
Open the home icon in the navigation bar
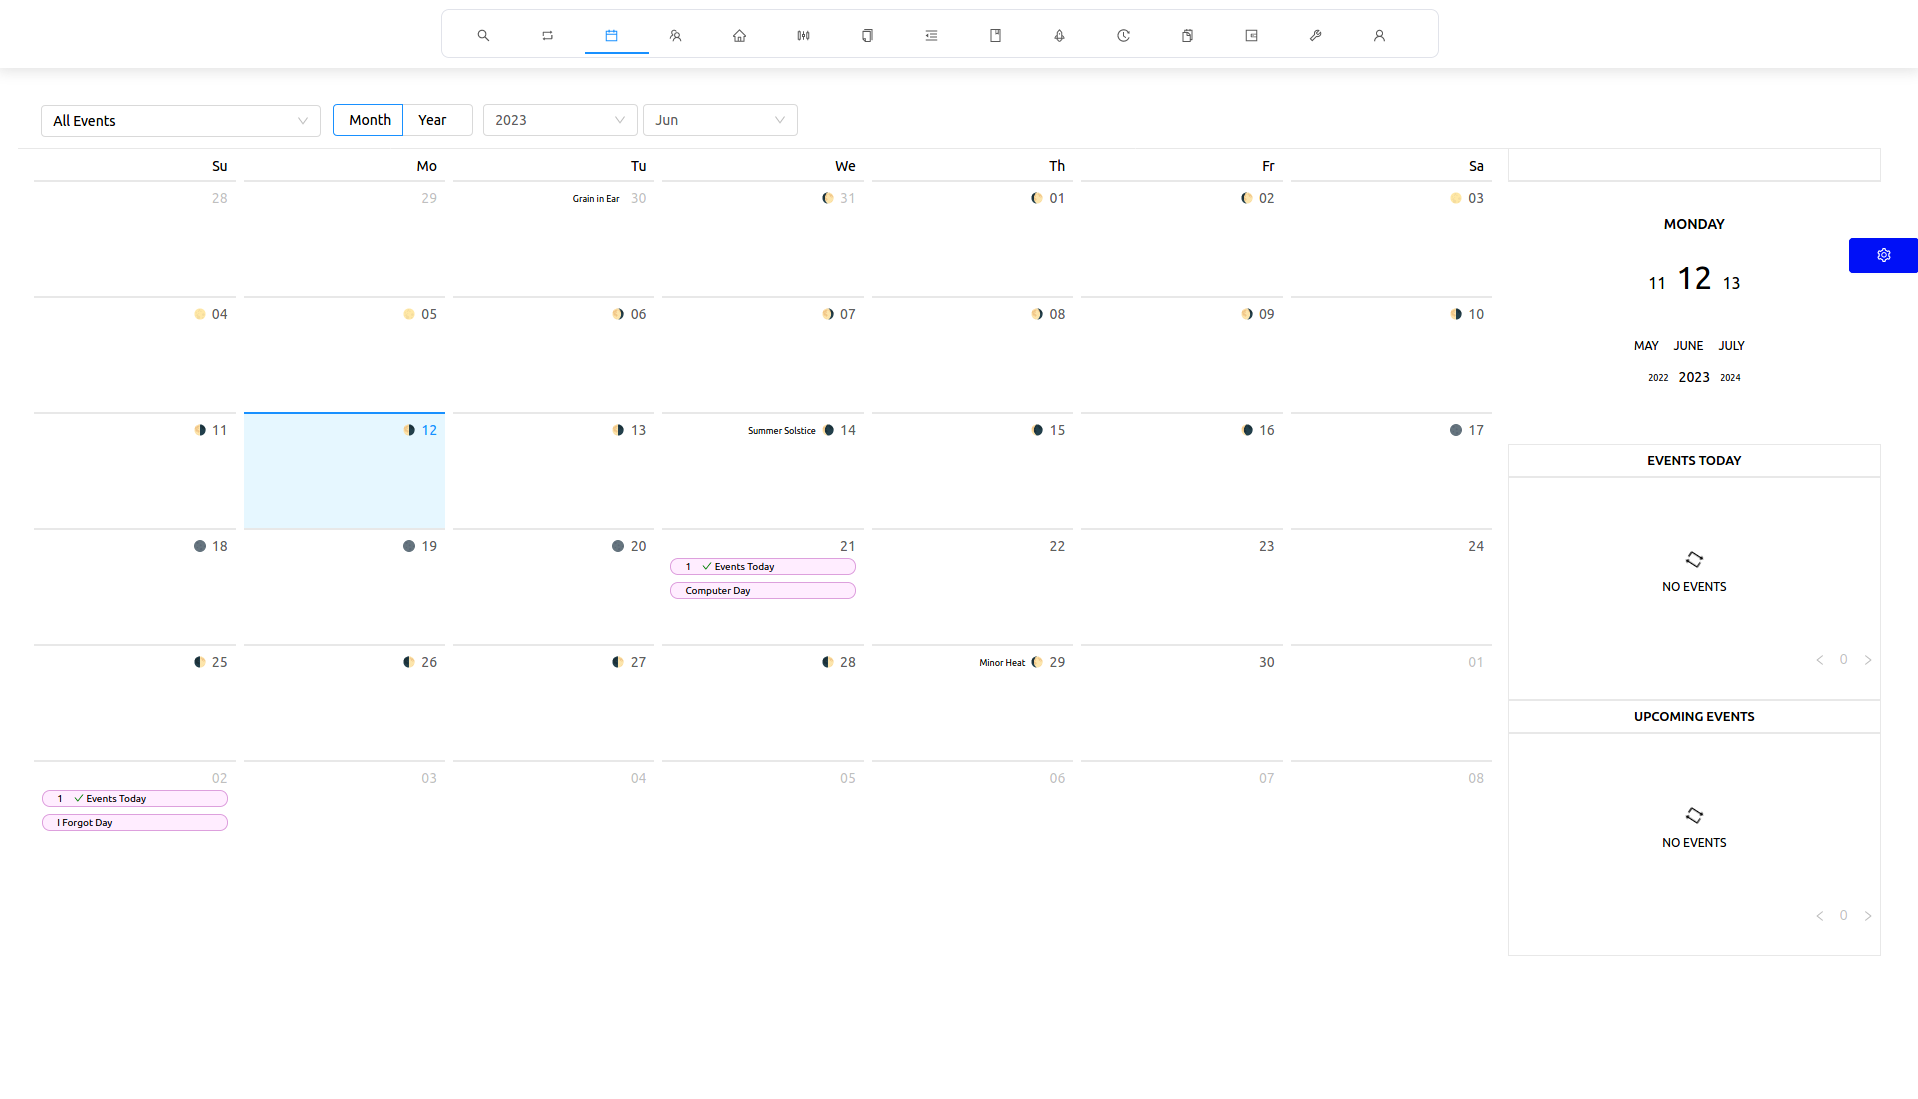pyautogui.click(x=739, y=36)
